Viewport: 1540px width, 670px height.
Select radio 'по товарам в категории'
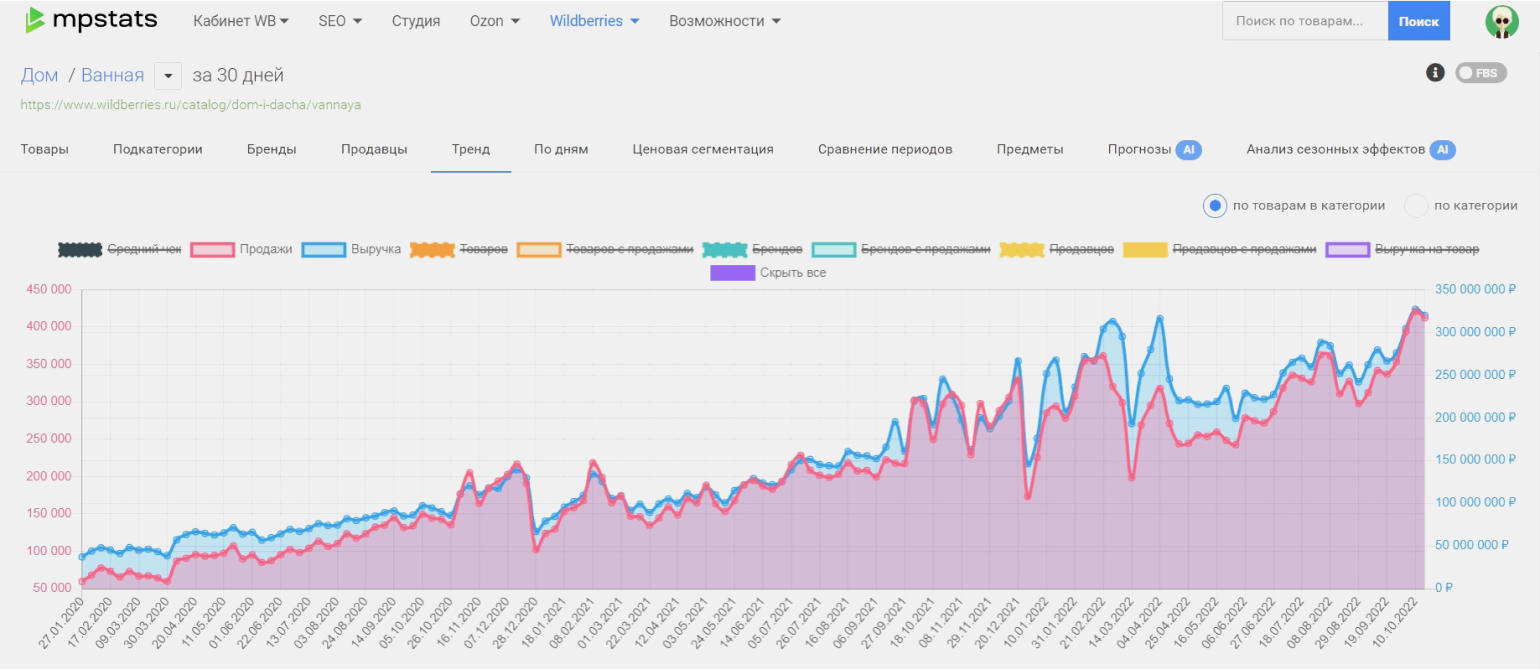1215,205
